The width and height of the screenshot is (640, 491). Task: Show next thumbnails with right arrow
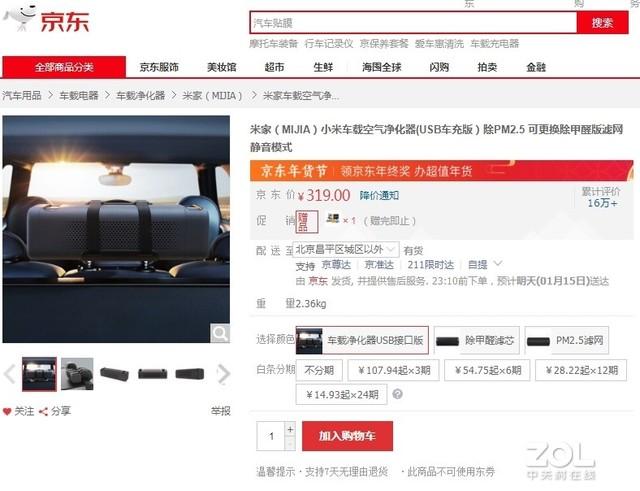click(x=224, y=374)
